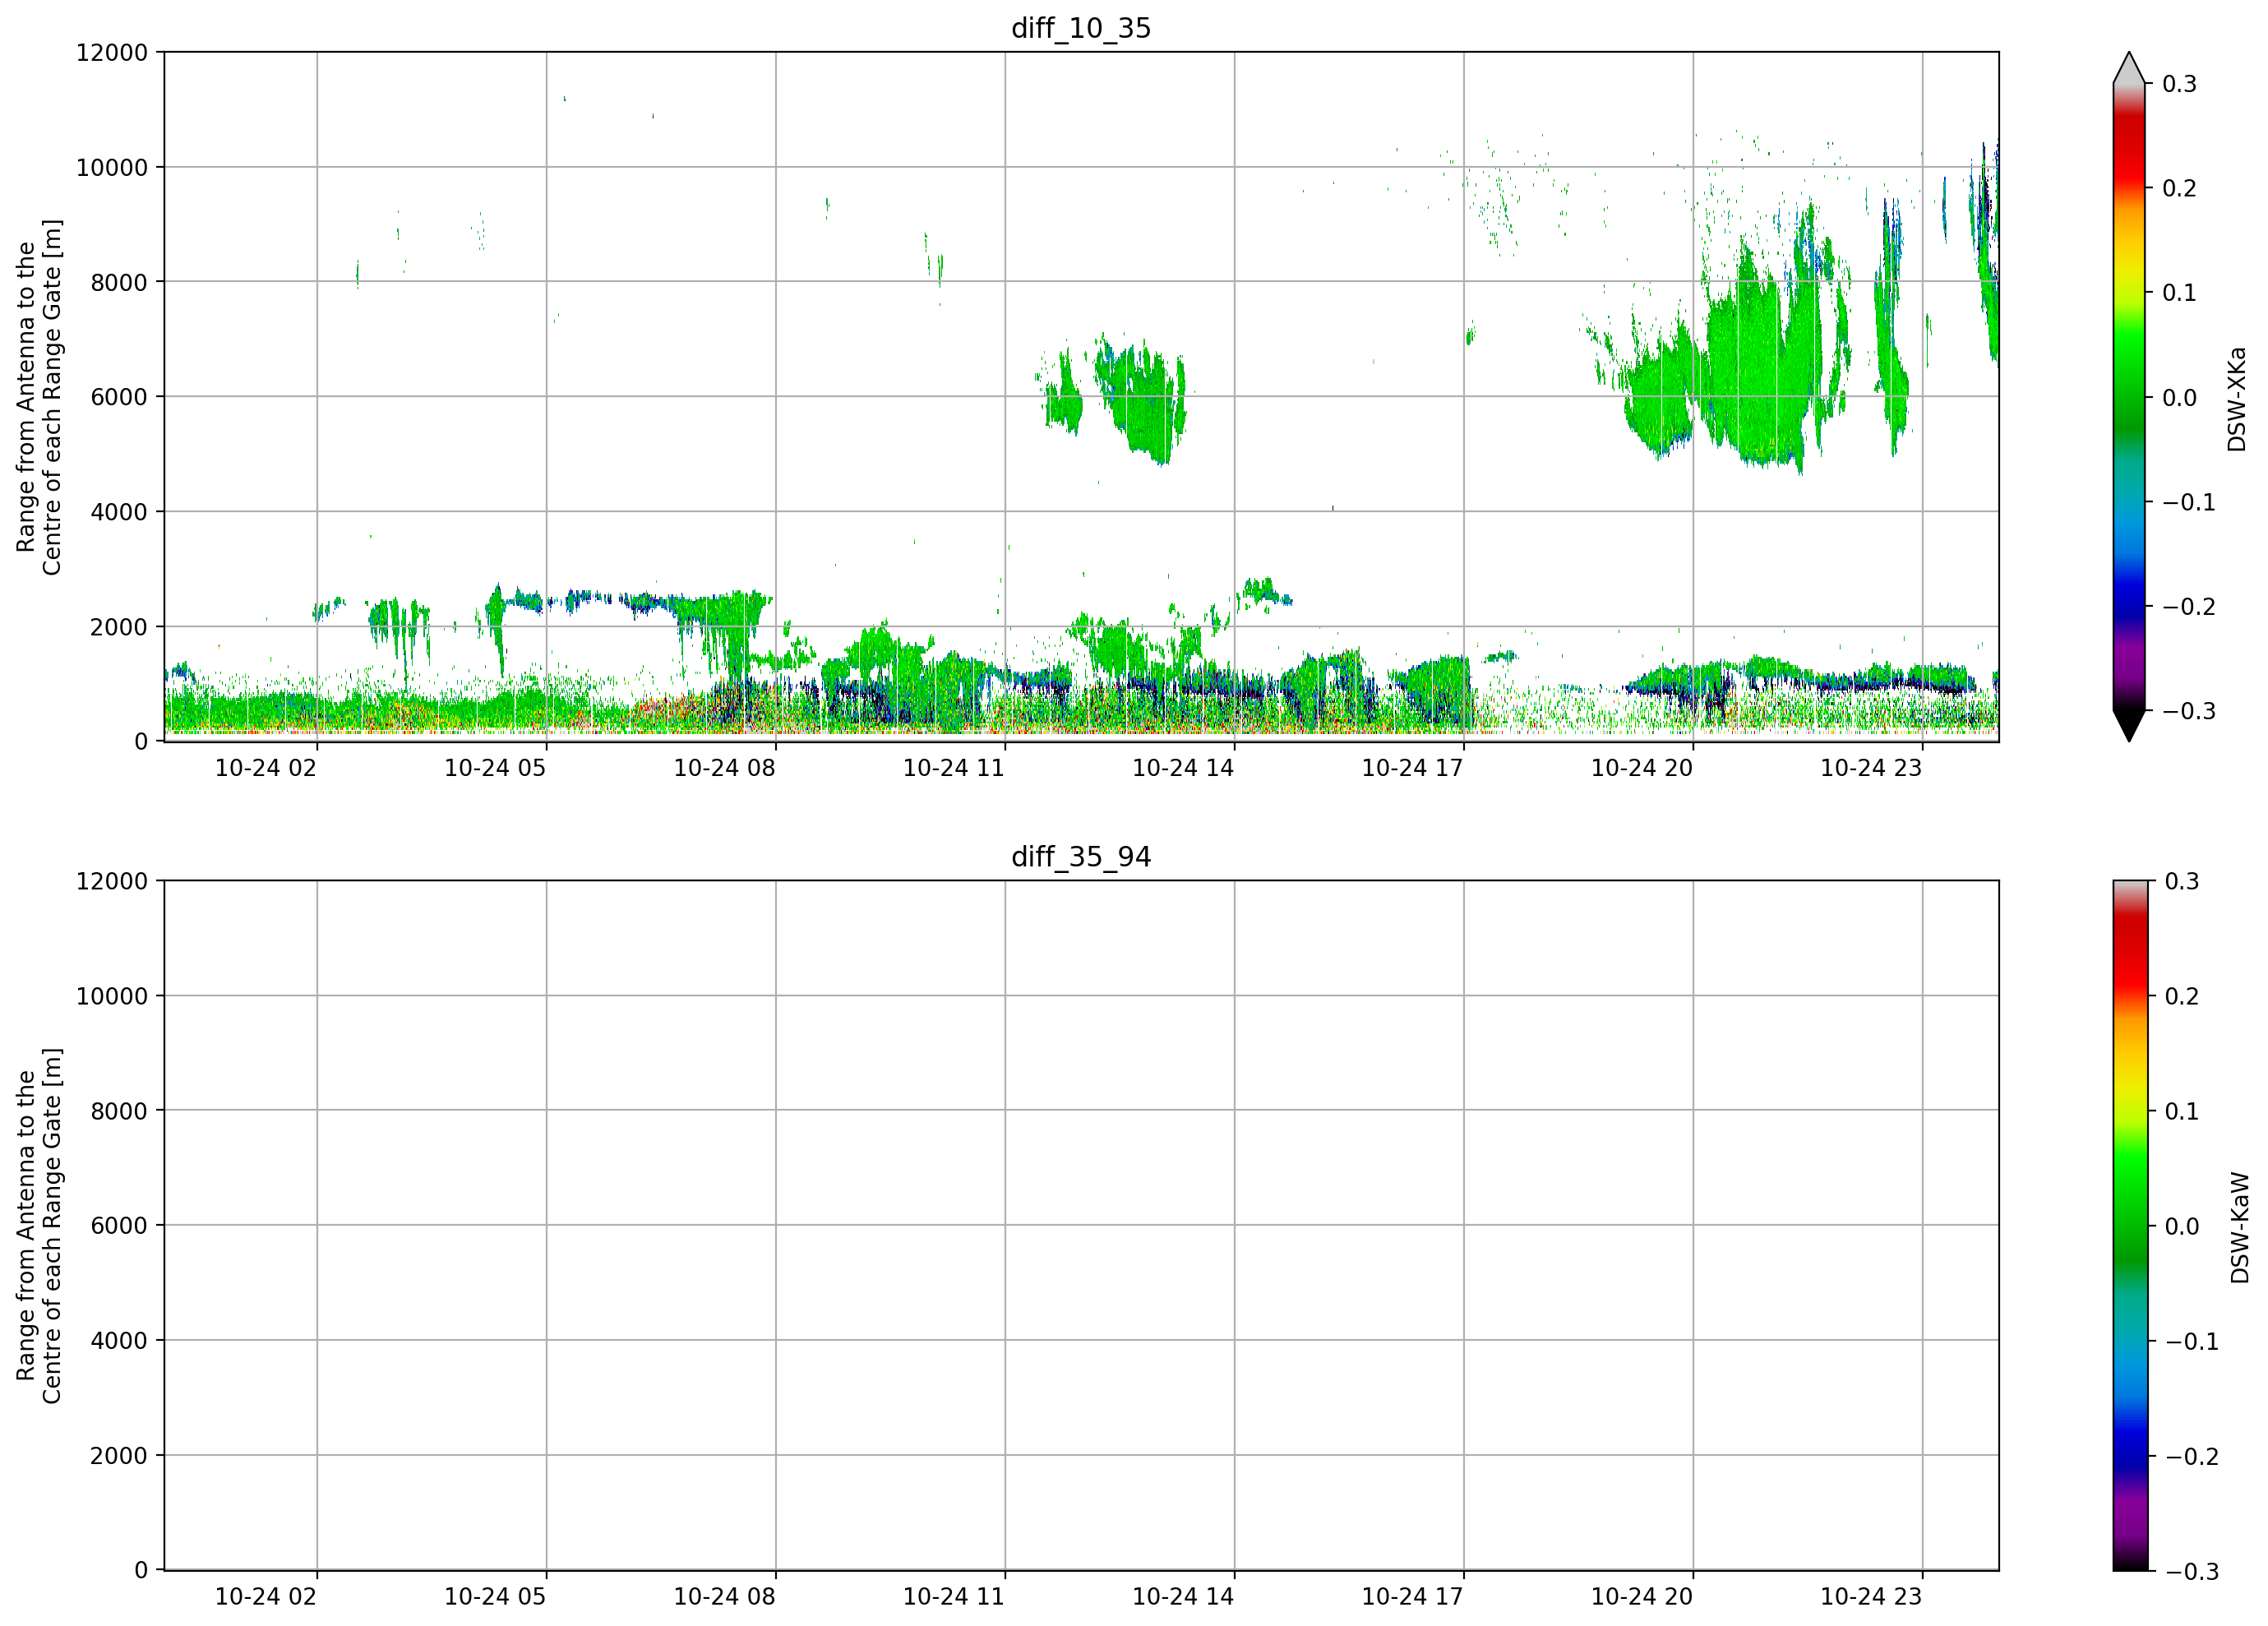
Task: Select the '0.0' tick on DSW-XKa colorbar
Action: point(2179,398)
